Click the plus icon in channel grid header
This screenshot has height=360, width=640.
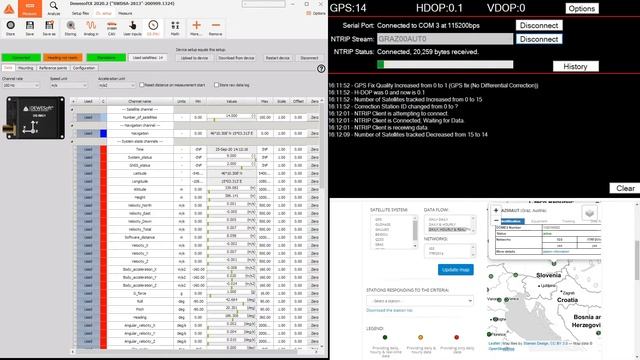tap(73, 101)
